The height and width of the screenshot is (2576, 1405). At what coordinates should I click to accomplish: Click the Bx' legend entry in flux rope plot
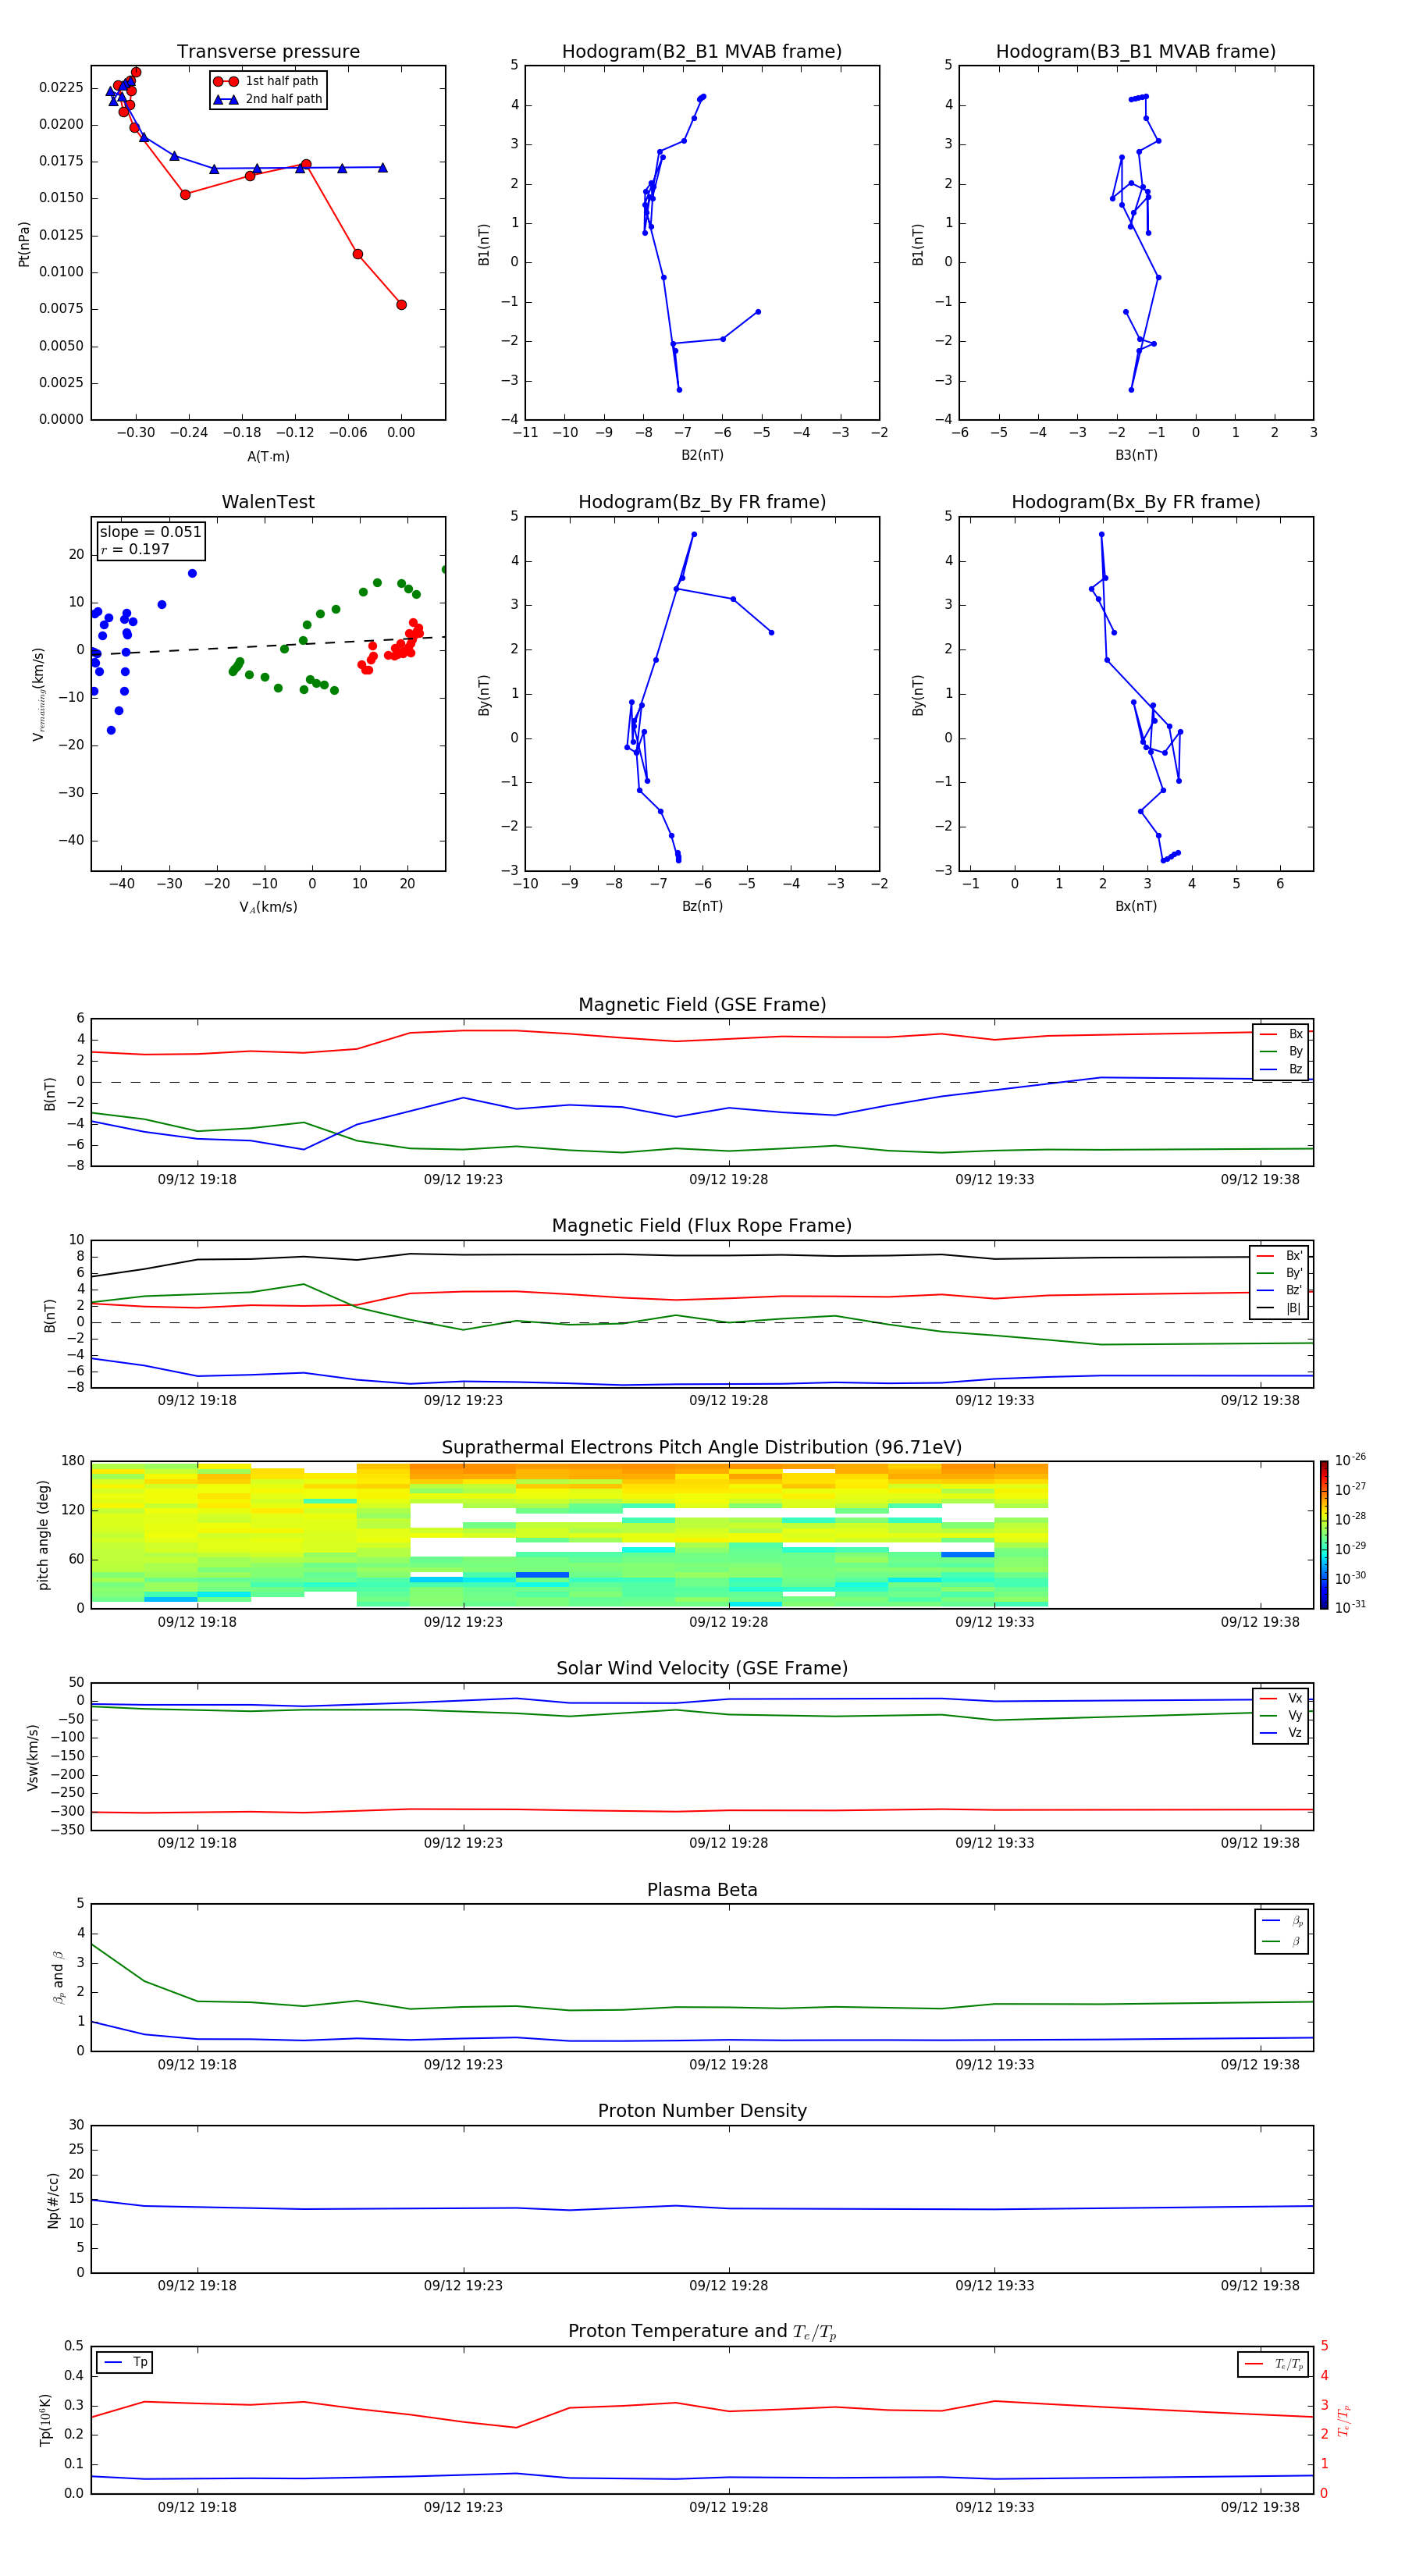tap(1280, 1256)
